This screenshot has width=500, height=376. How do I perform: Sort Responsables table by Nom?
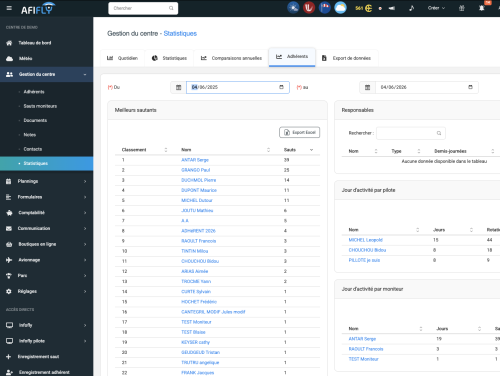(x=363, y=151)
